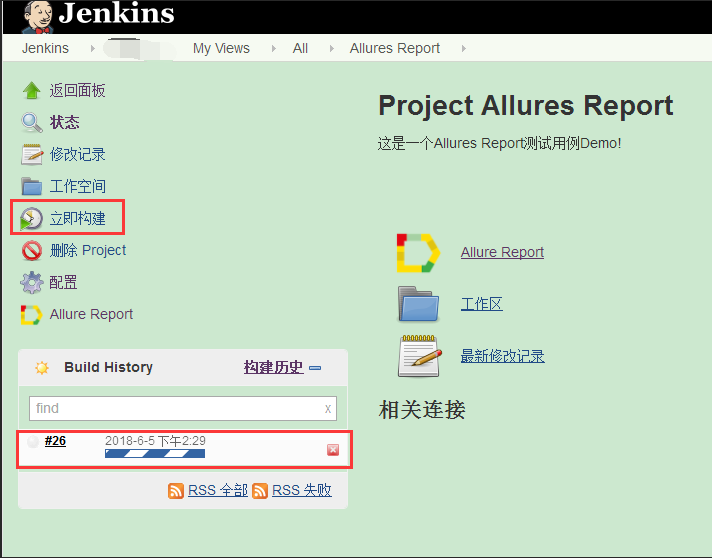Screen dimensions: 712x558
Task: Open My Views breadcrumb
Action: (221, 48)
